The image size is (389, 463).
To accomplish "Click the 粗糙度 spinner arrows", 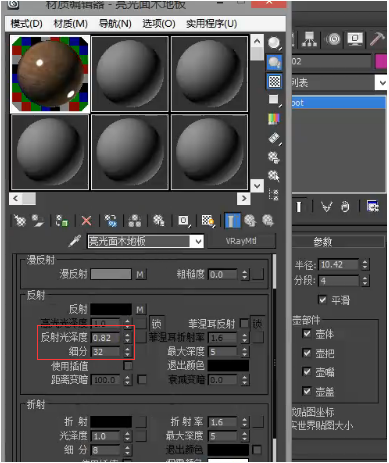I will (x=245, y=275).
